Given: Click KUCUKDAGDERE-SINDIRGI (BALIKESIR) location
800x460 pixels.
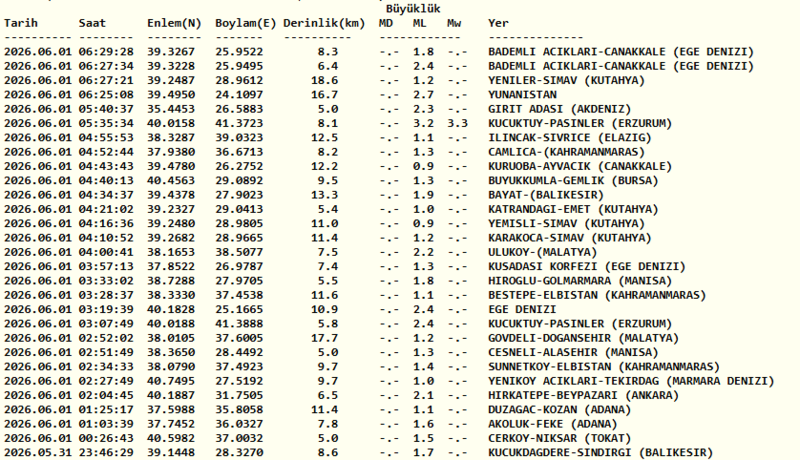Looking at the screenshot, I should 601,452.
